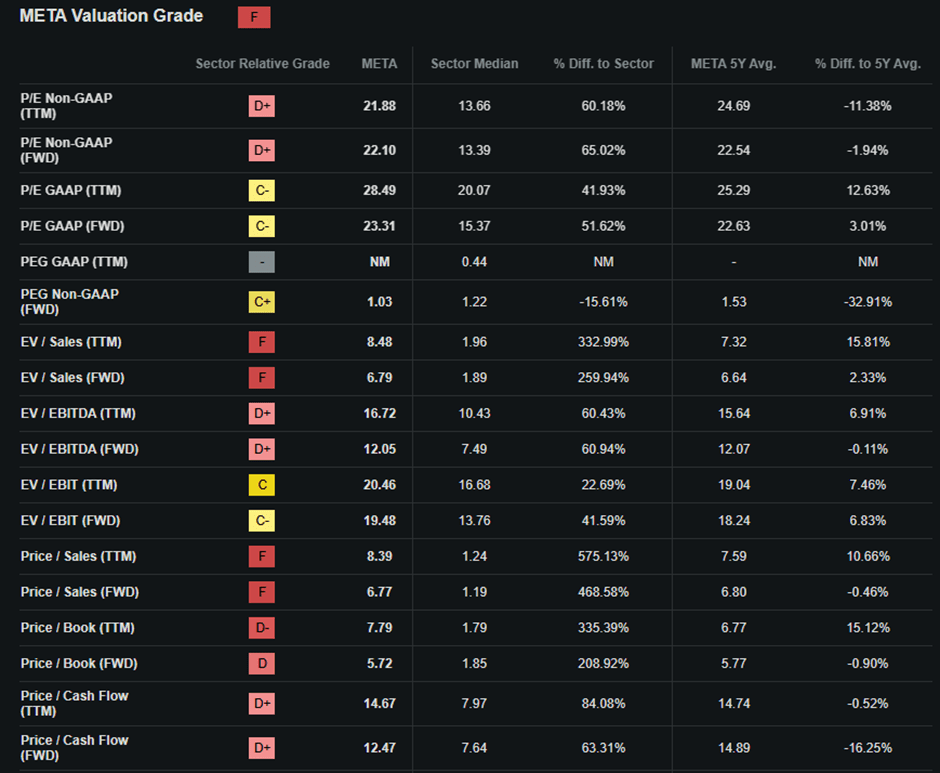This screenshot has height=773, width=940.
Task: Click the C- grade for P/E GAAP (TTM)
Action: coord(262,191)
